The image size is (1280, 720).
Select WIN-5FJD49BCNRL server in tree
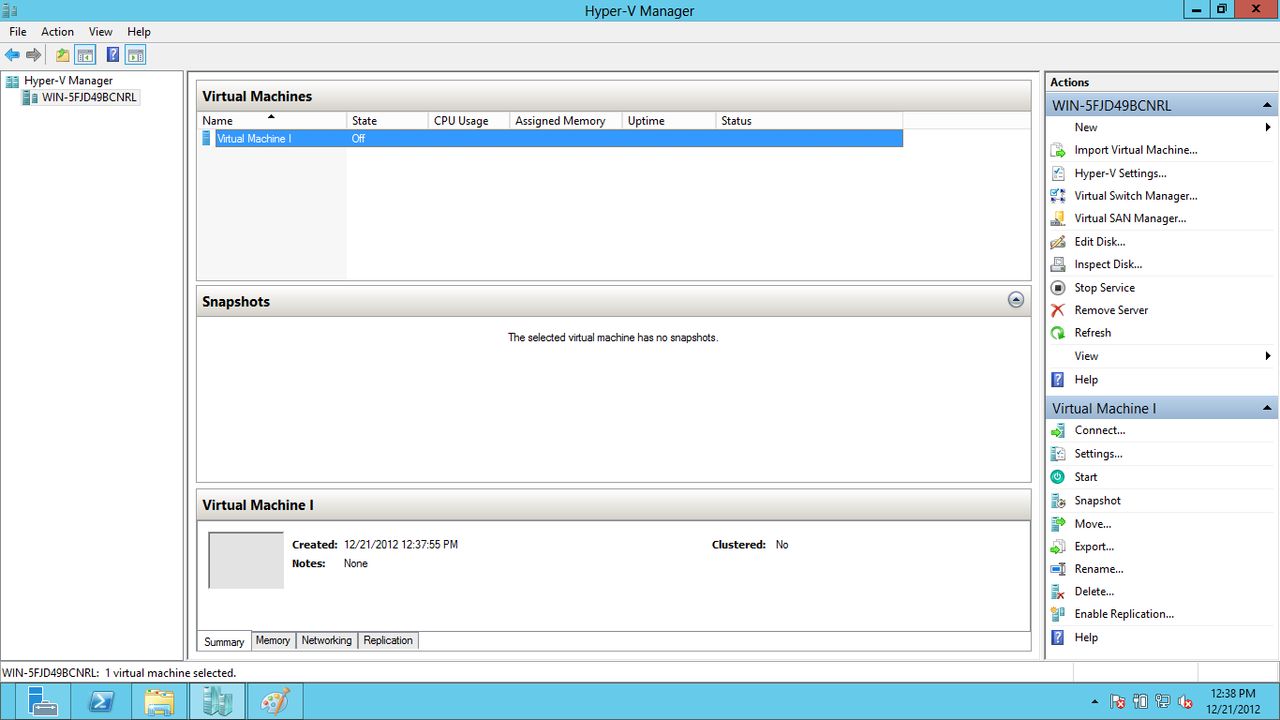pyautogui.click(x=89, y=98)
